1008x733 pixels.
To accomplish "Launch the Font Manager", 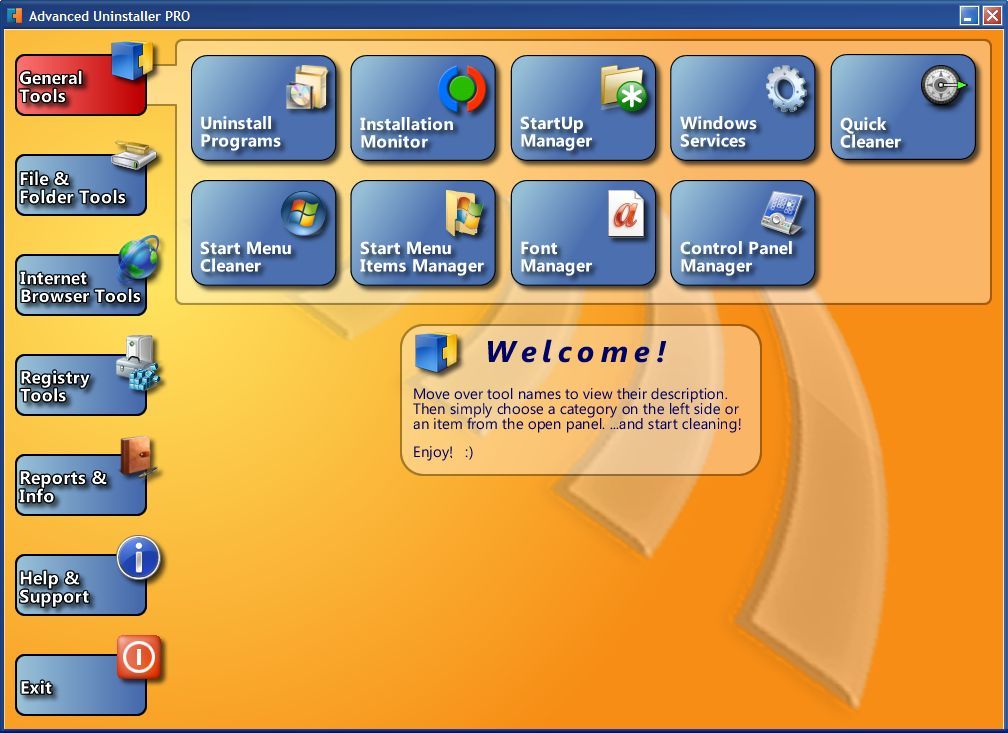I will [583, 233].
